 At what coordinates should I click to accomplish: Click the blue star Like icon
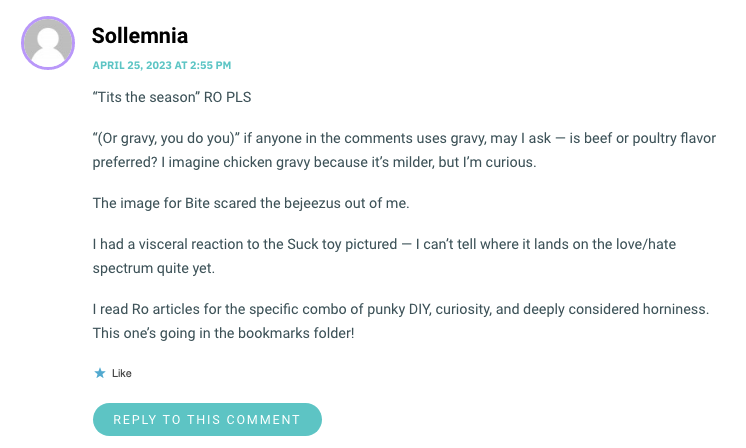click(100, 373)
